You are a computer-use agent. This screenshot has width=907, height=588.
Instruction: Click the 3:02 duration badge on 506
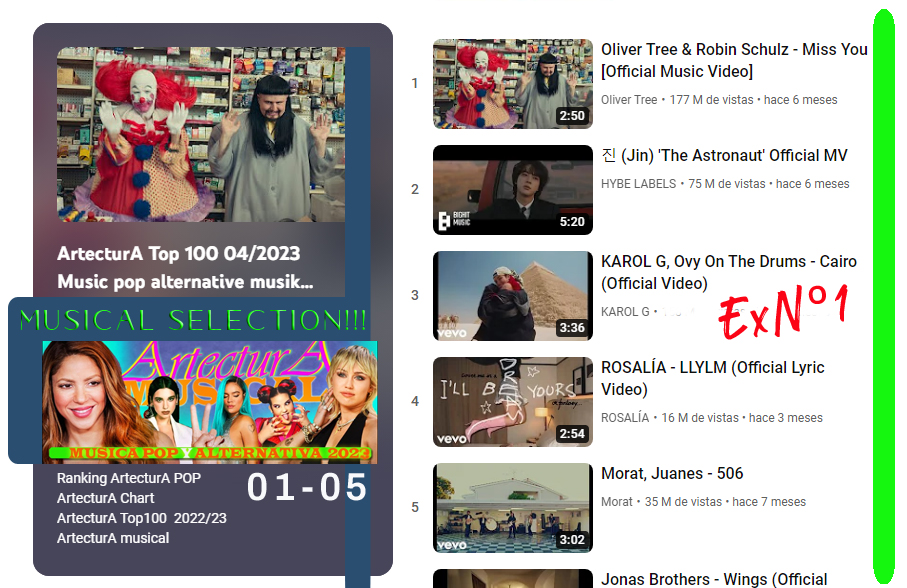[x=572, y=539]
